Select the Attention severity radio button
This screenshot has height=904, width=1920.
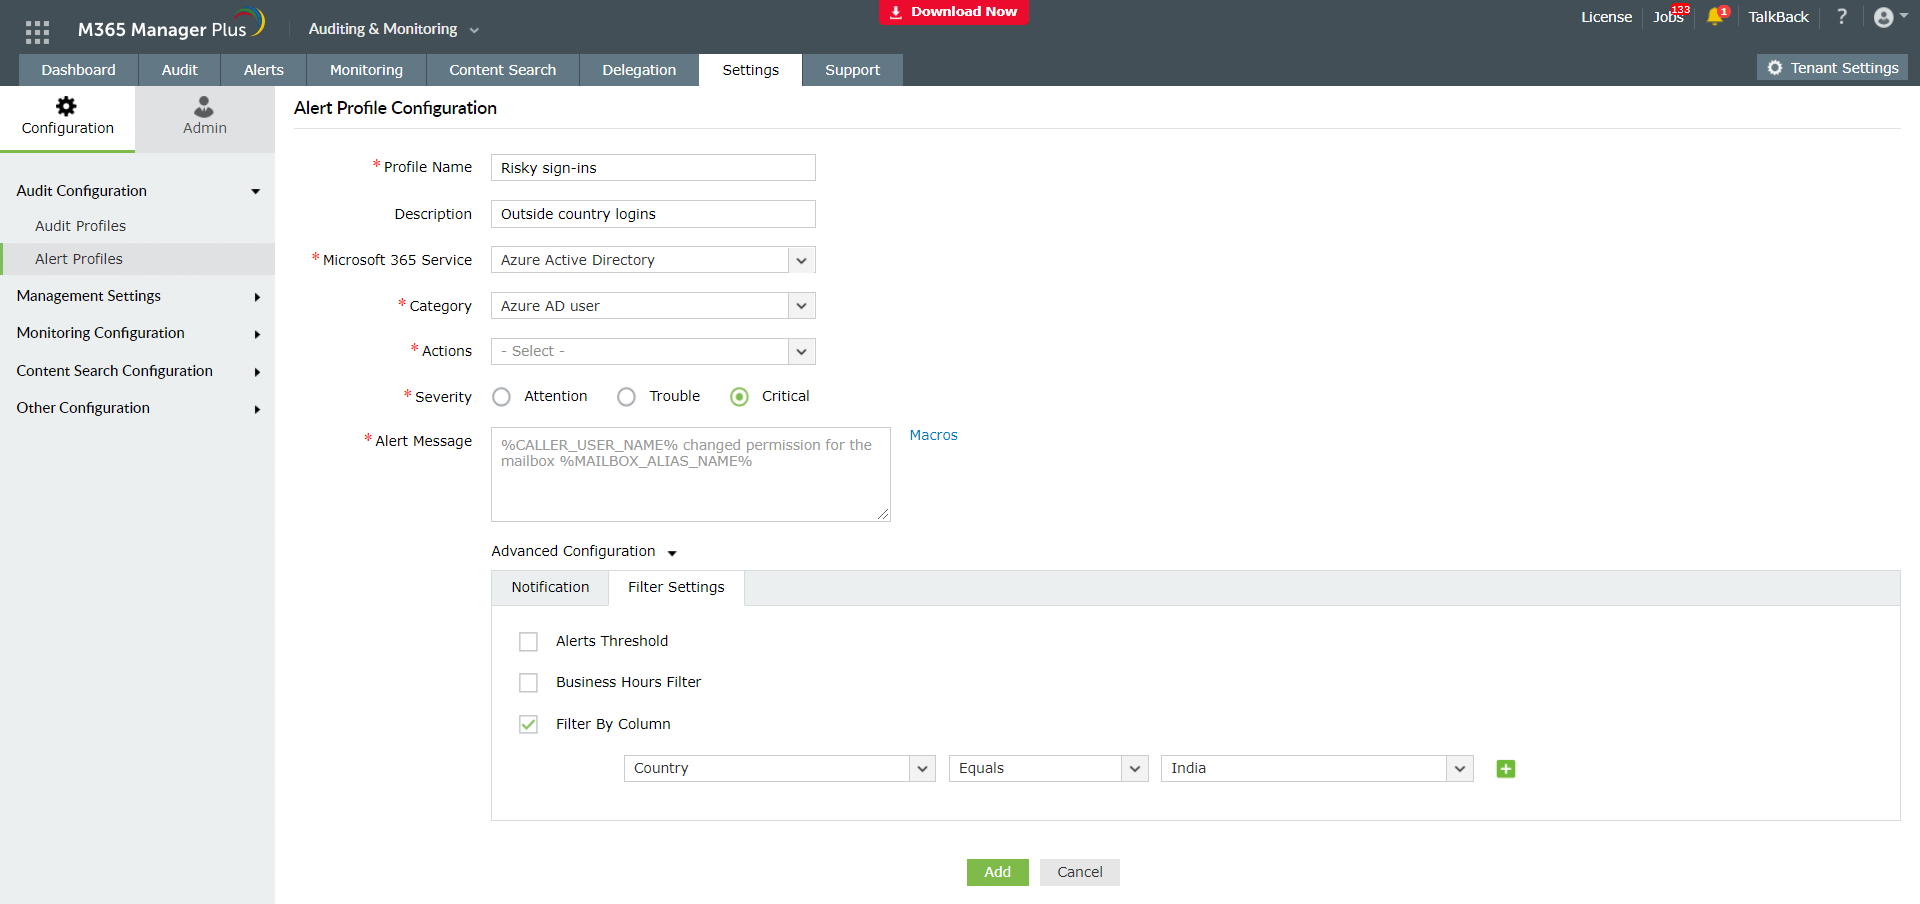[x=501, y=396]
